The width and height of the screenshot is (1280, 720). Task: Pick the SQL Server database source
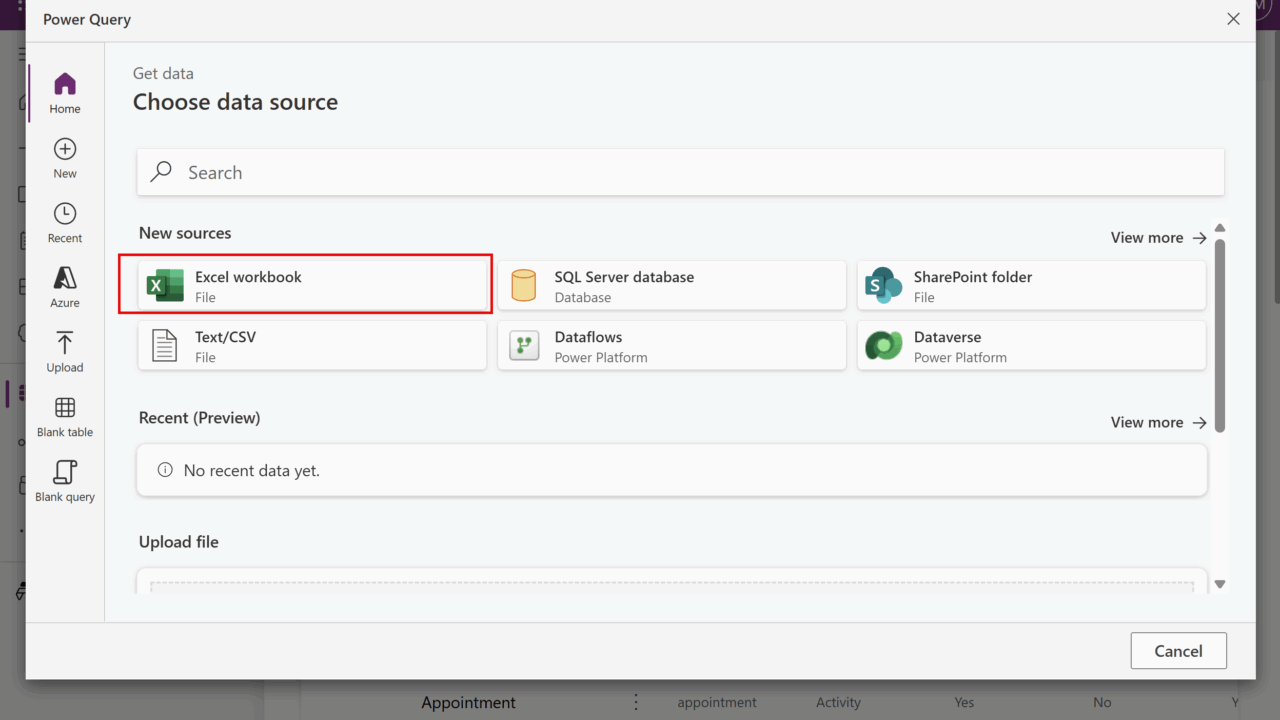671,286
